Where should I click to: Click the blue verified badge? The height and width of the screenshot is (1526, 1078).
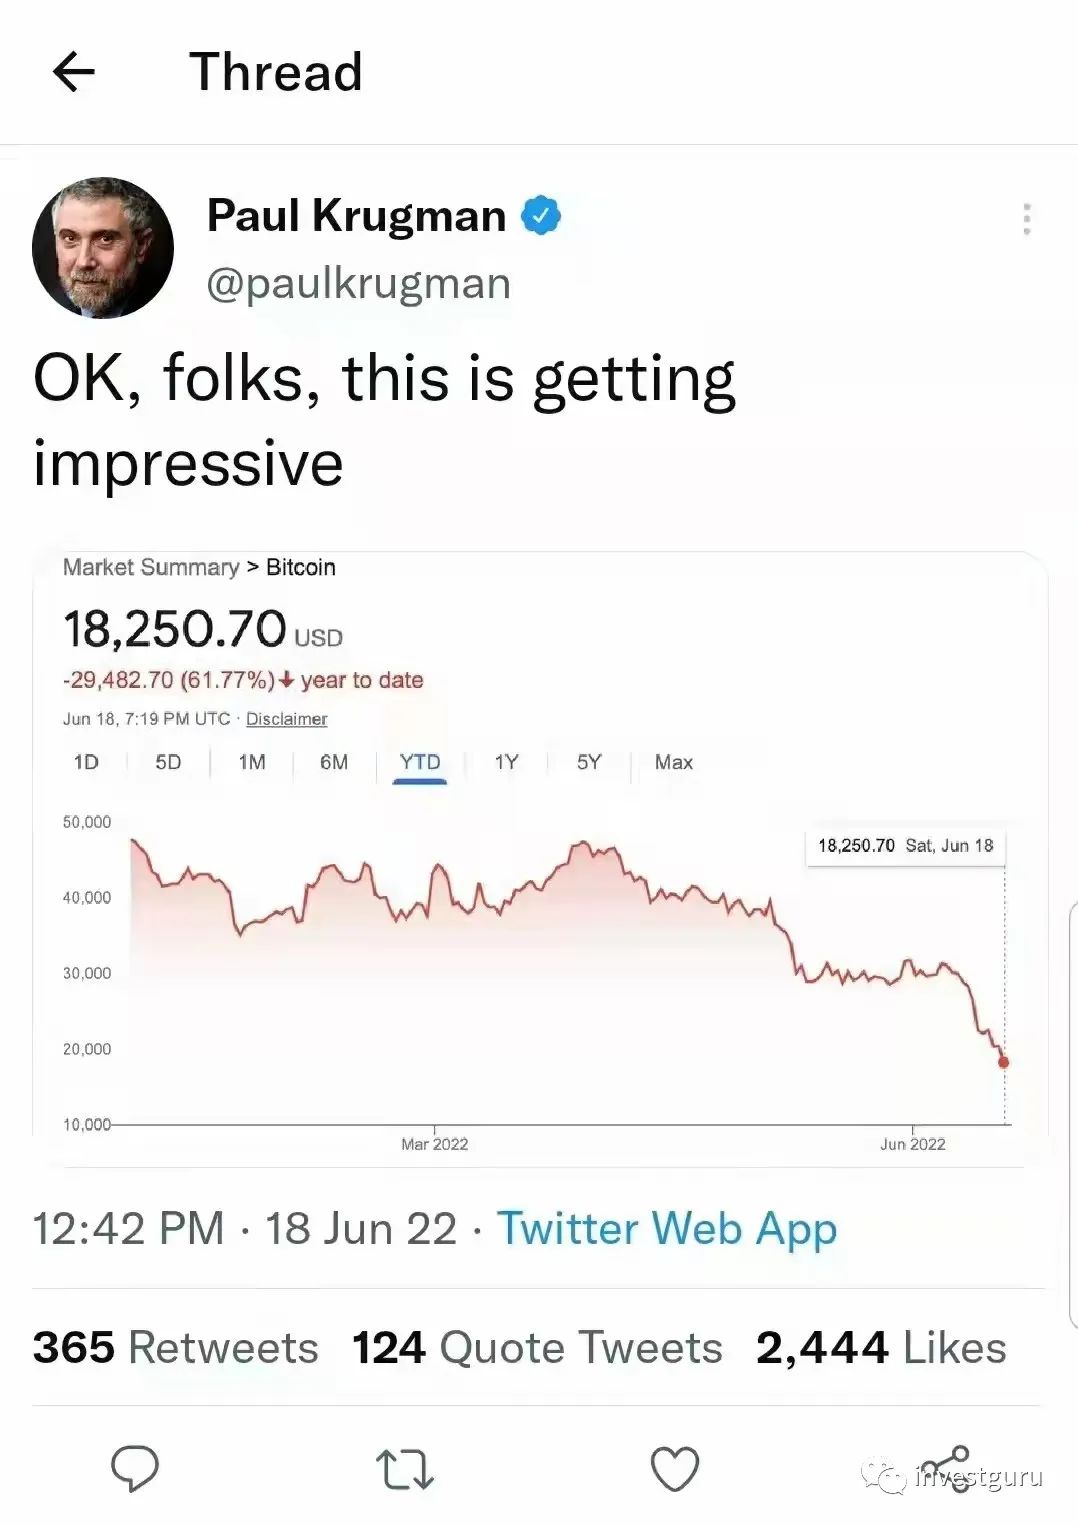541,215
